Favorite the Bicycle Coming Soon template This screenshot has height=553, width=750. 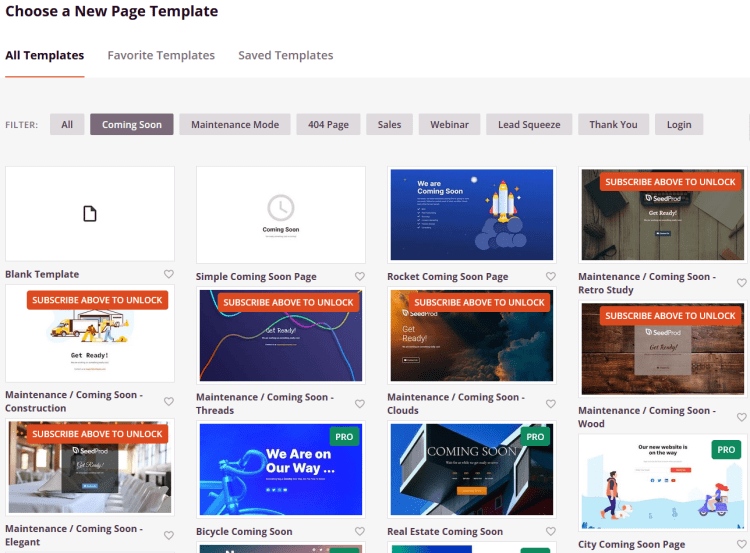pyautogui.click(x=360, y=531)
